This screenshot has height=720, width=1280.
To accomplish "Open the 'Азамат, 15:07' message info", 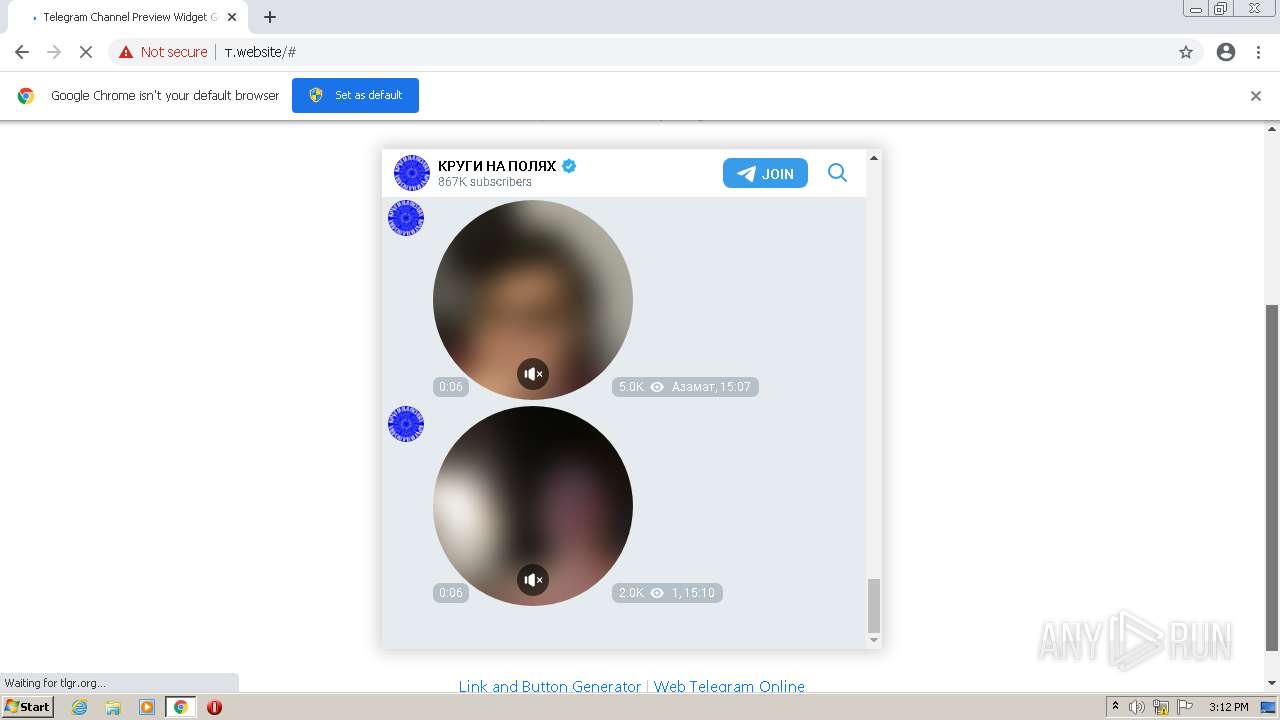I will [x=711, y=387].
